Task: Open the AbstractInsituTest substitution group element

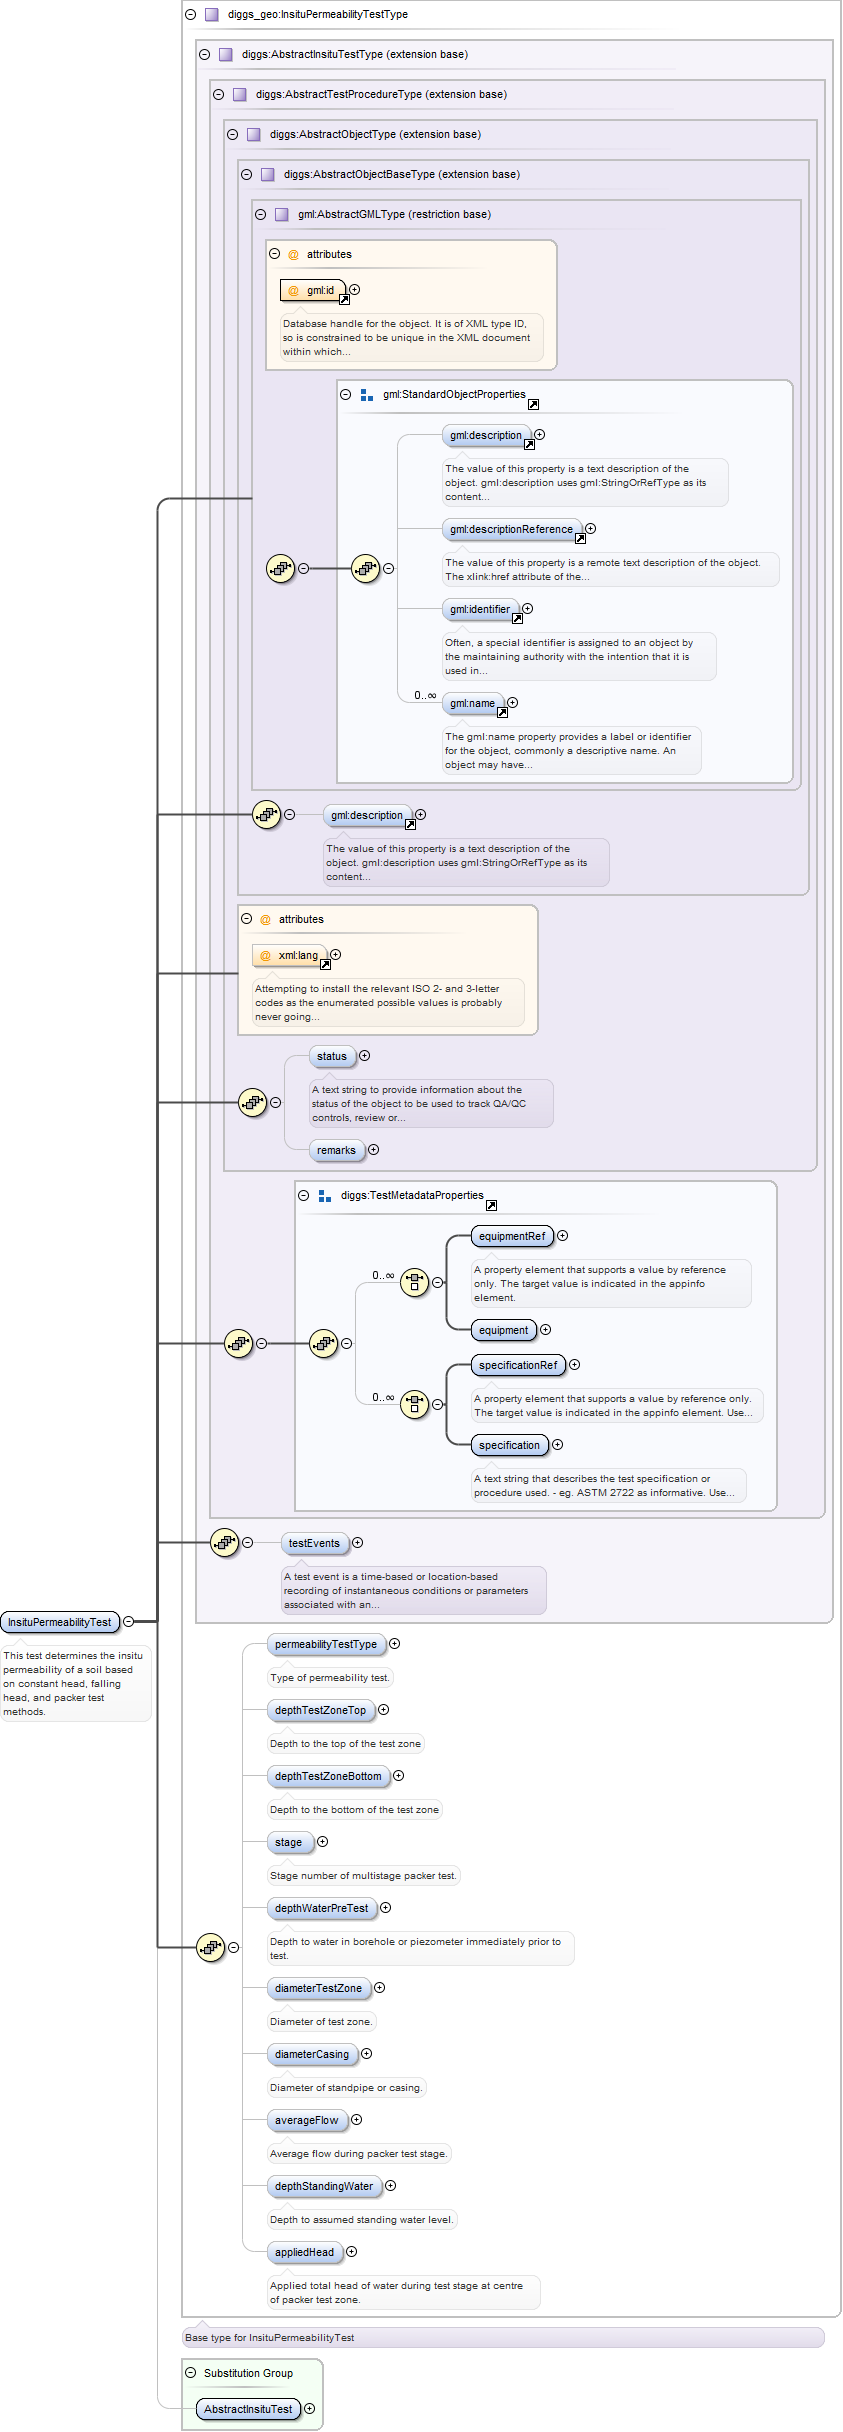Action: click(x=248, y=2409)
